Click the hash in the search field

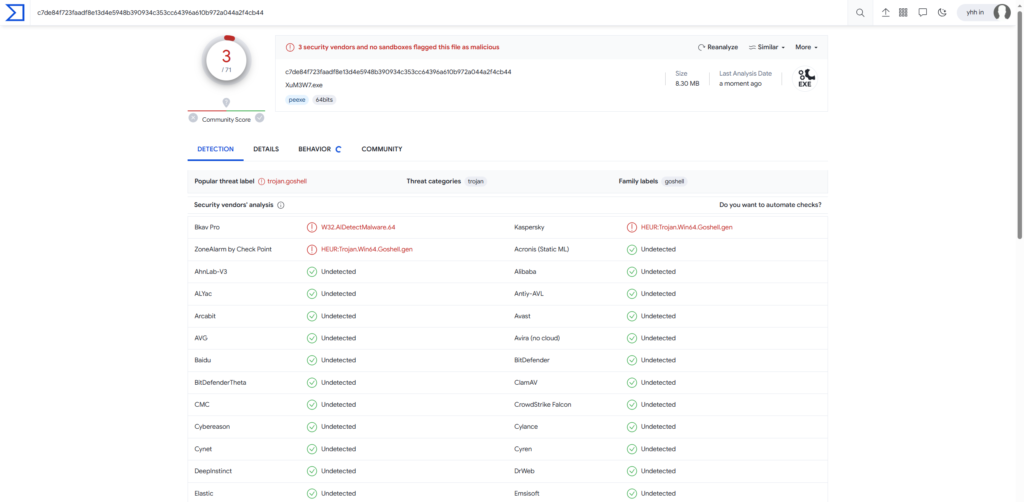150,12
